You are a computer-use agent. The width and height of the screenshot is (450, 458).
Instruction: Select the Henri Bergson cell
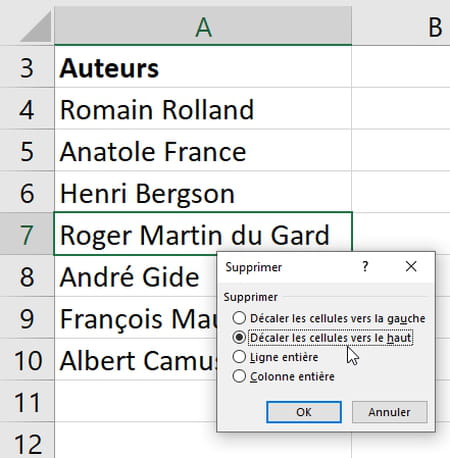pyautogui.click(x=203, y=192)
